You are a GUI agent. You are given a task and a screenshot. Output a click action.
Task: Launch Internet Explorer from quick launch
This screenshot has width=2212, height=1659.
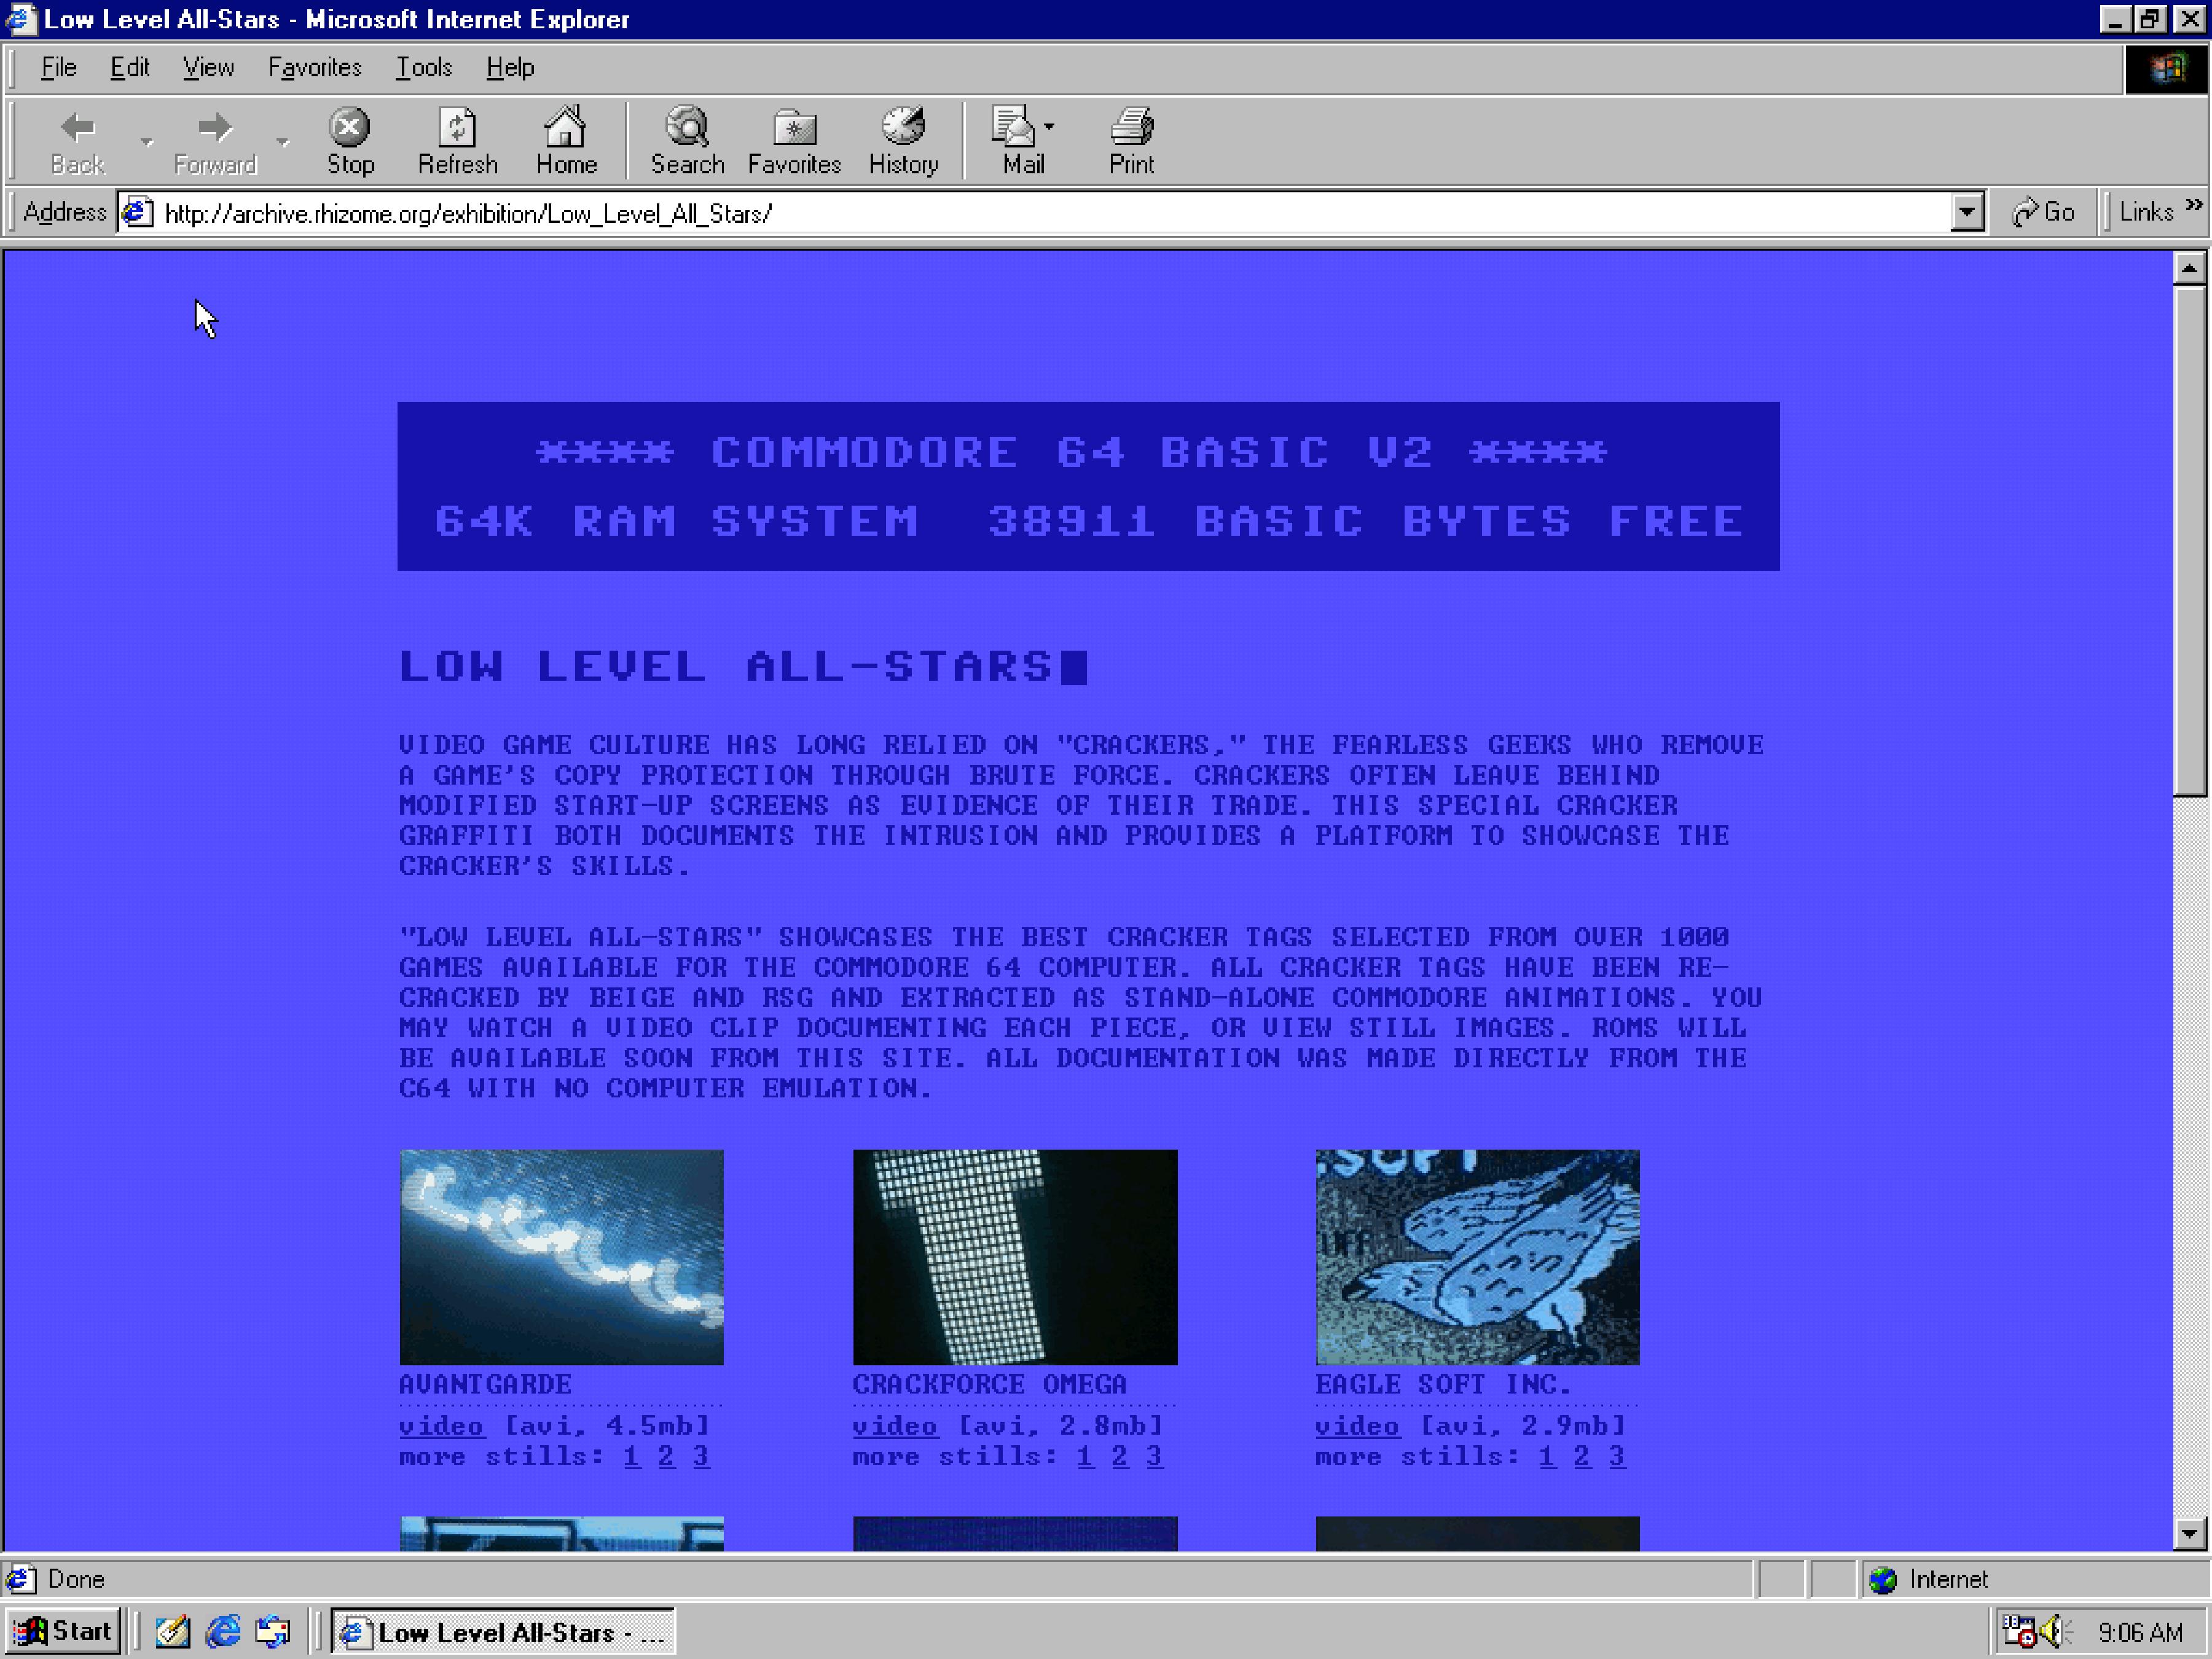tap(223, 1631)
